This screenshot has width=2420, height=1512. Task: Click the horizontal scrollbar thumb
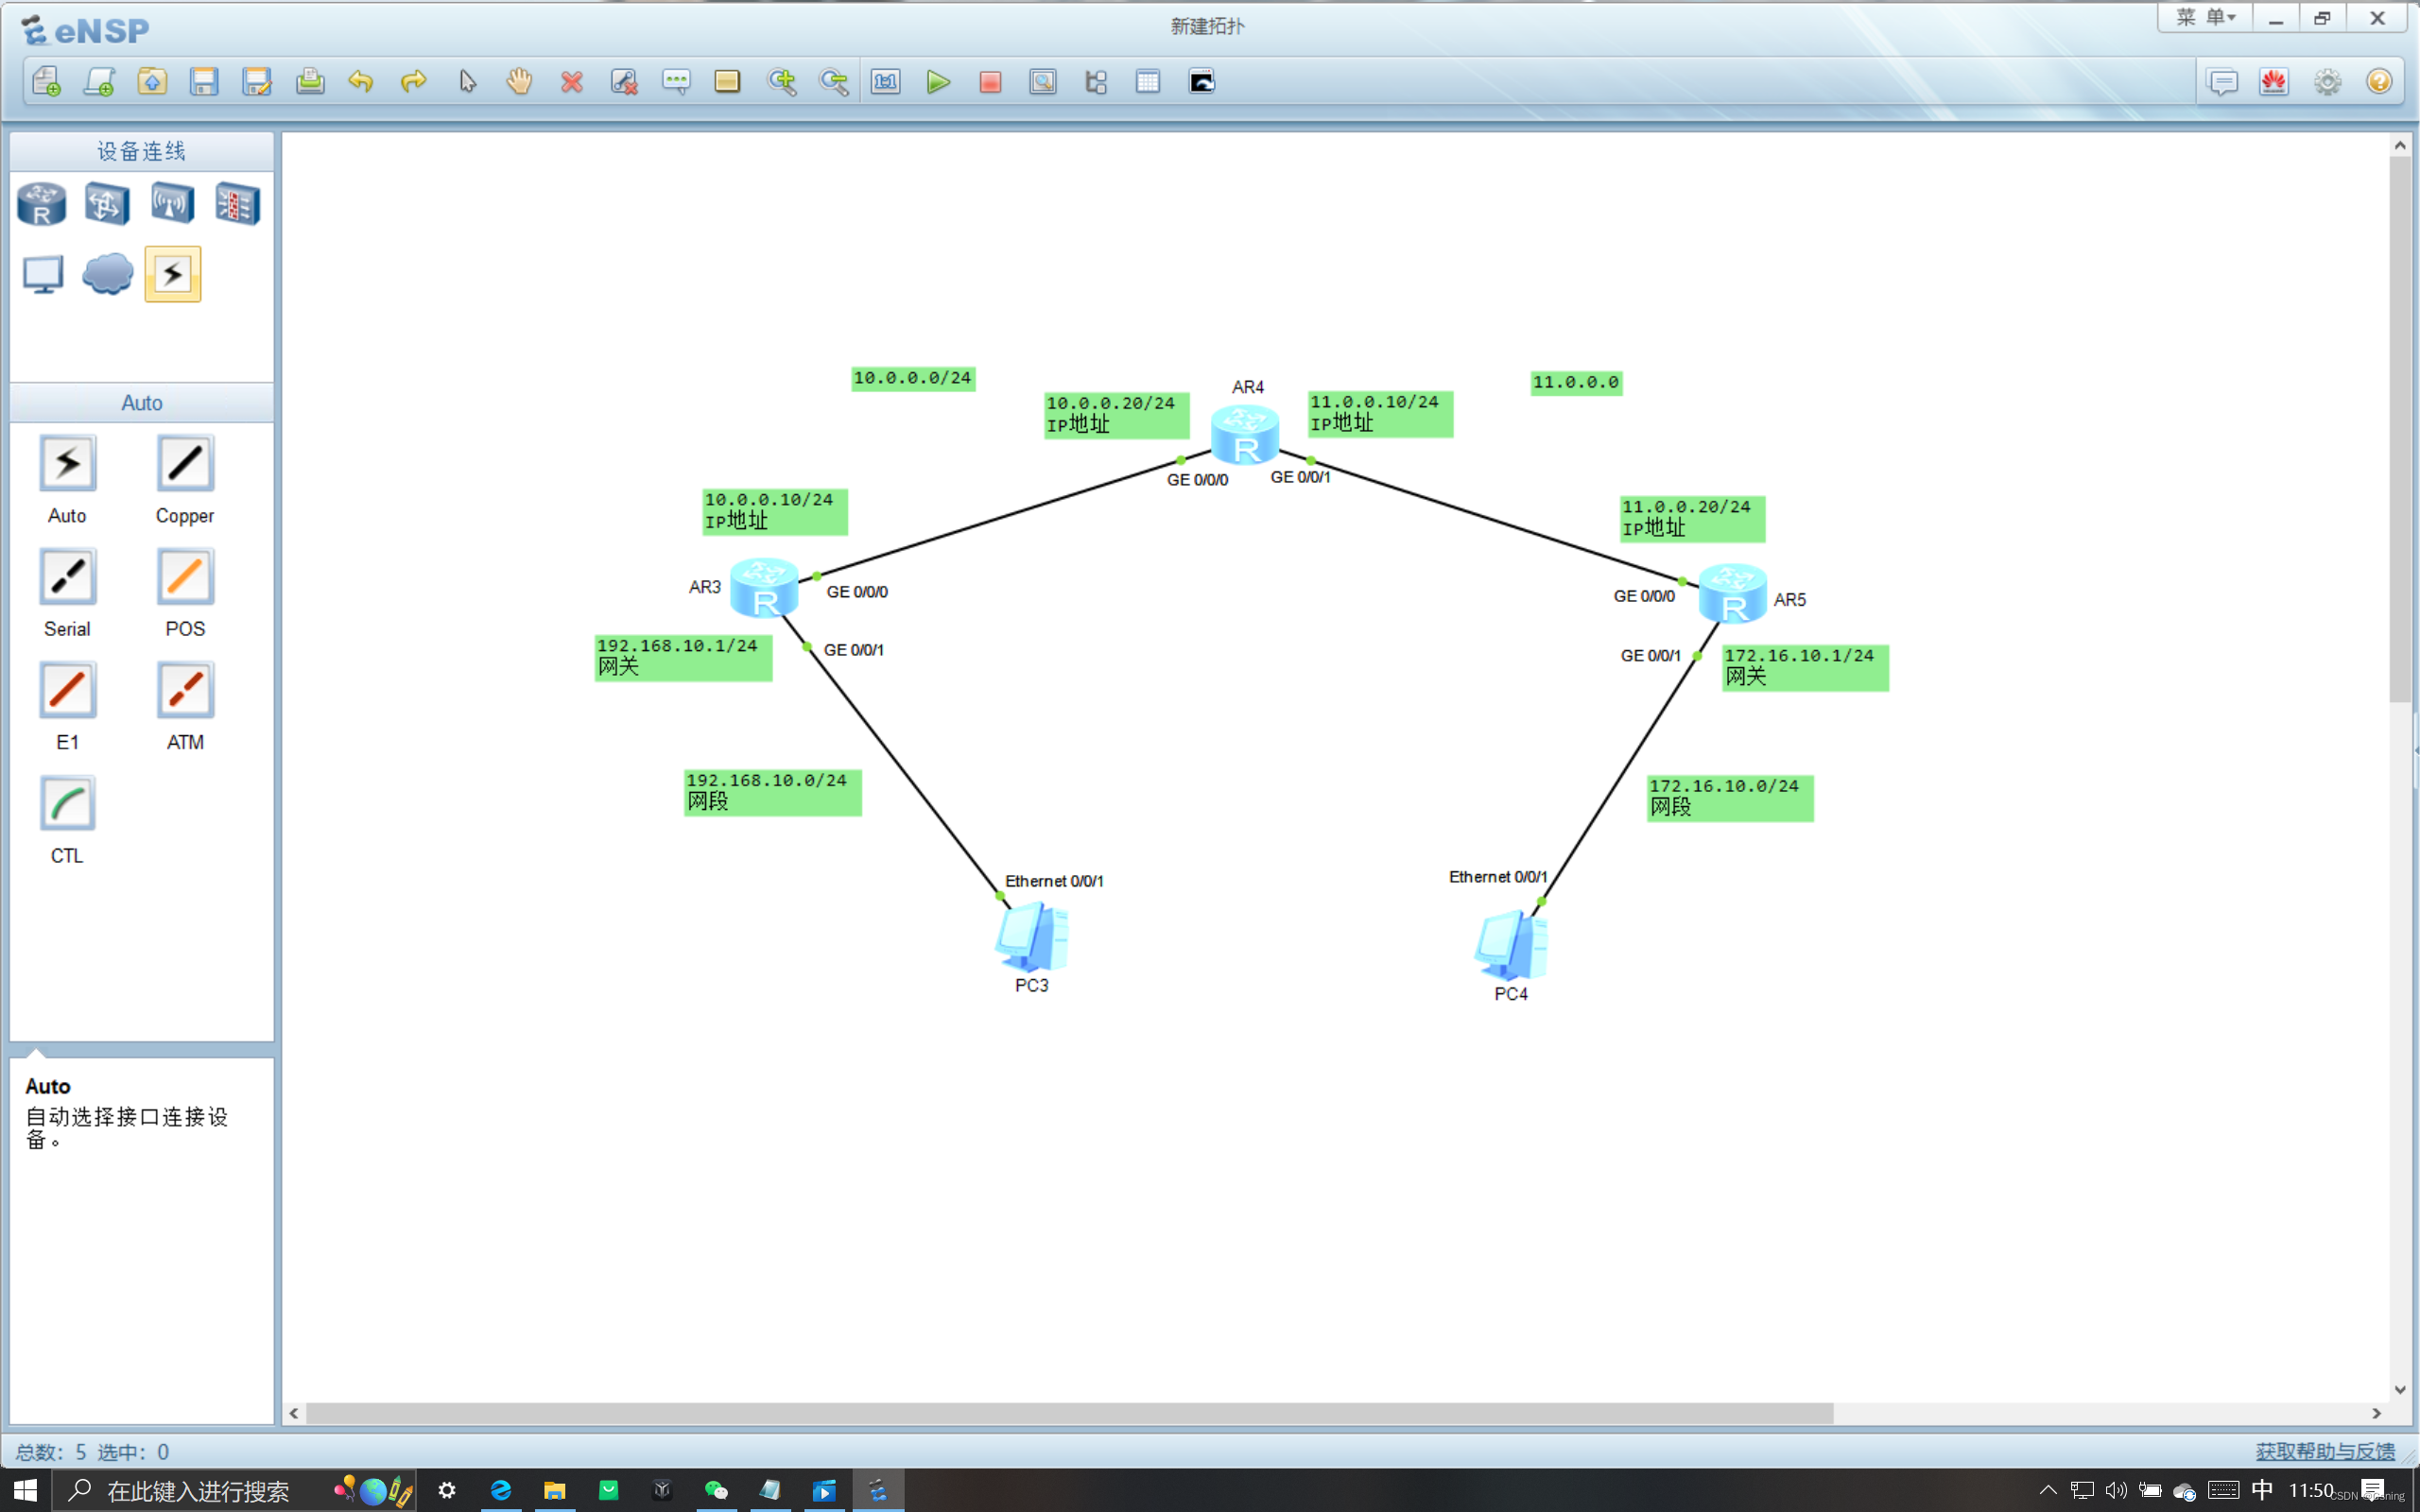click(1068, 1413)
